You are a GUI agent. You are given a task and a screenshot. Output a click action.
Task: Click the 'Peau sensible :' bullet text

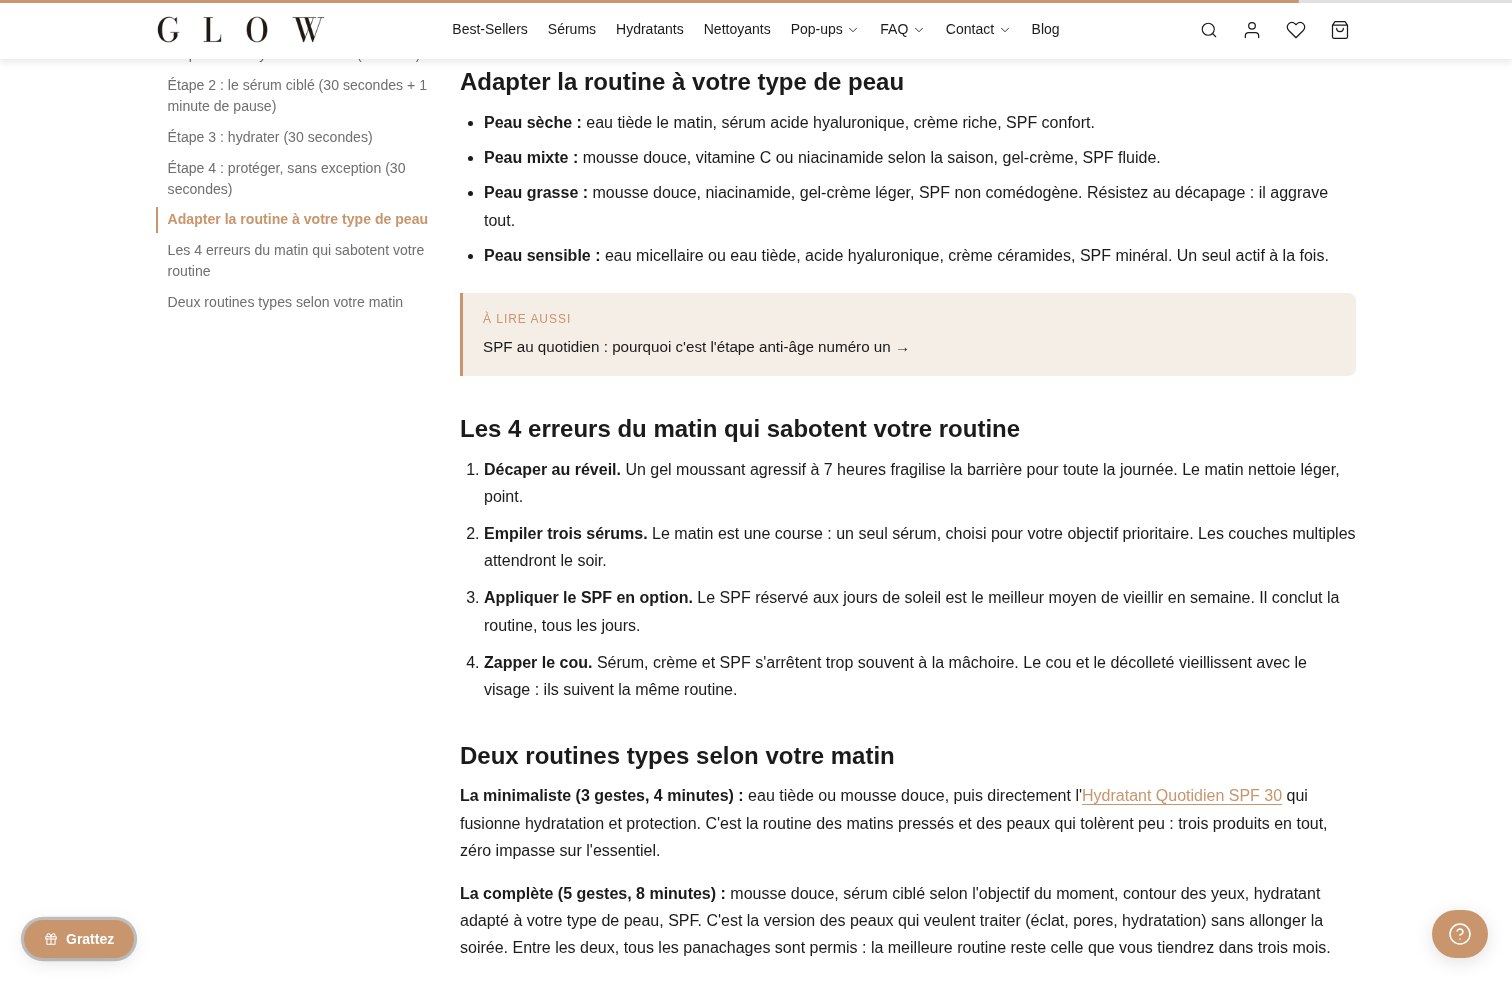[542, 256]
